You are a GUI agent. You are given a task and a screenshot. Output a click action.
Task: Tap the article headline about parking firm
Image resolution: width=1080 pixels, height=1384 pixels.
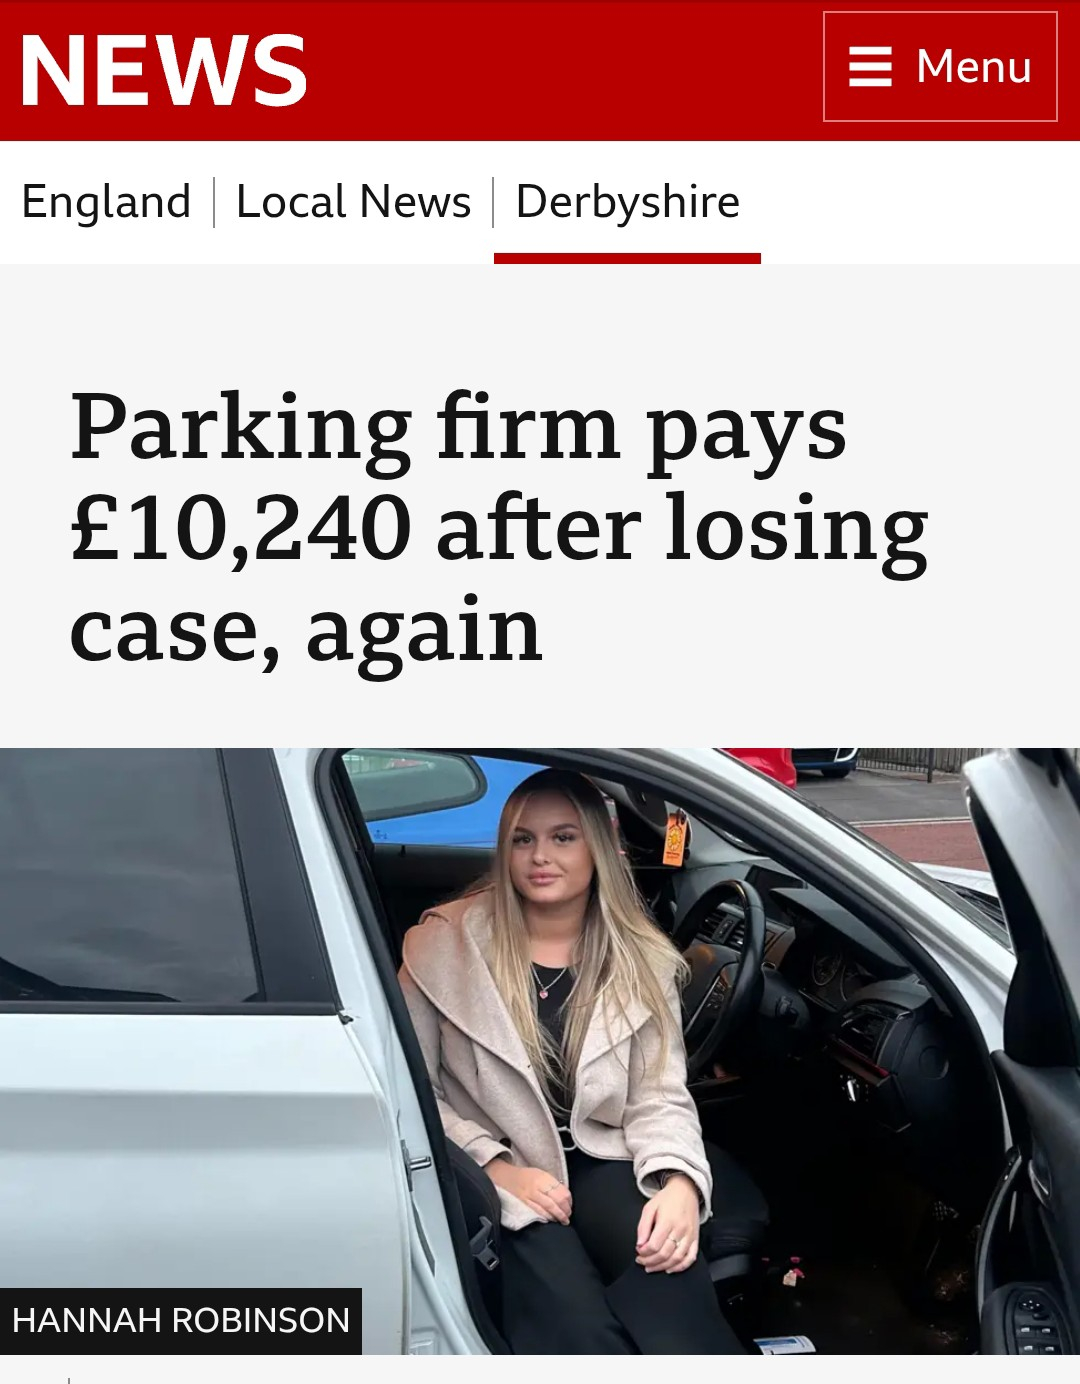pyautogui.click(x=499, y=527)
